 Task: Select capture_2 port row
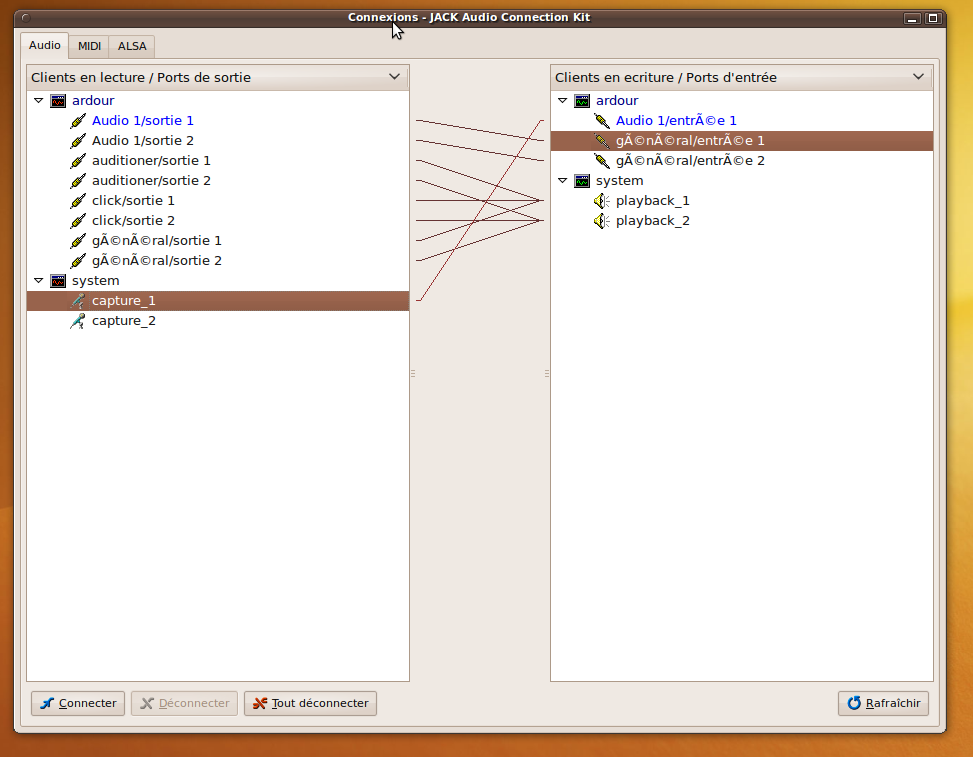coord(218,321)
